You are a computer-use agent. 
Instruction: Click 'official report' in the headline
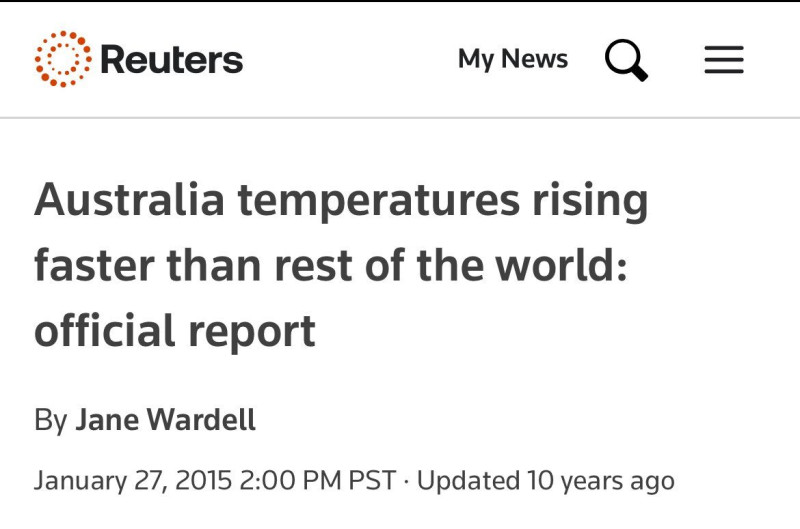tap(175, 332)
